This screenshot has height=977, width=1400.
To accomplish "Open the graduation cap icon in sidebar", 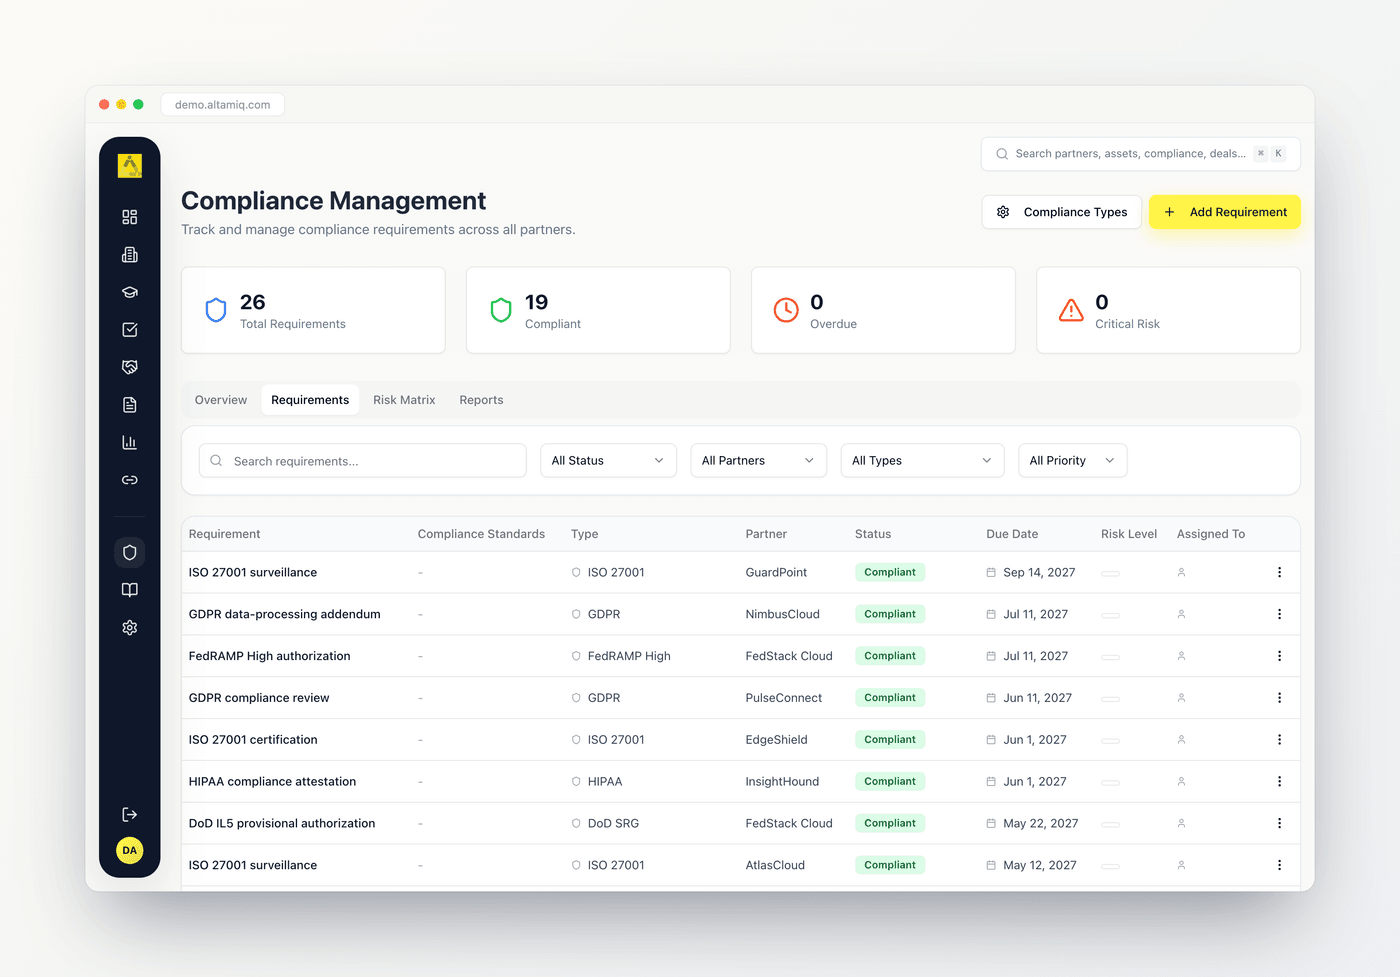I will 129,292.
